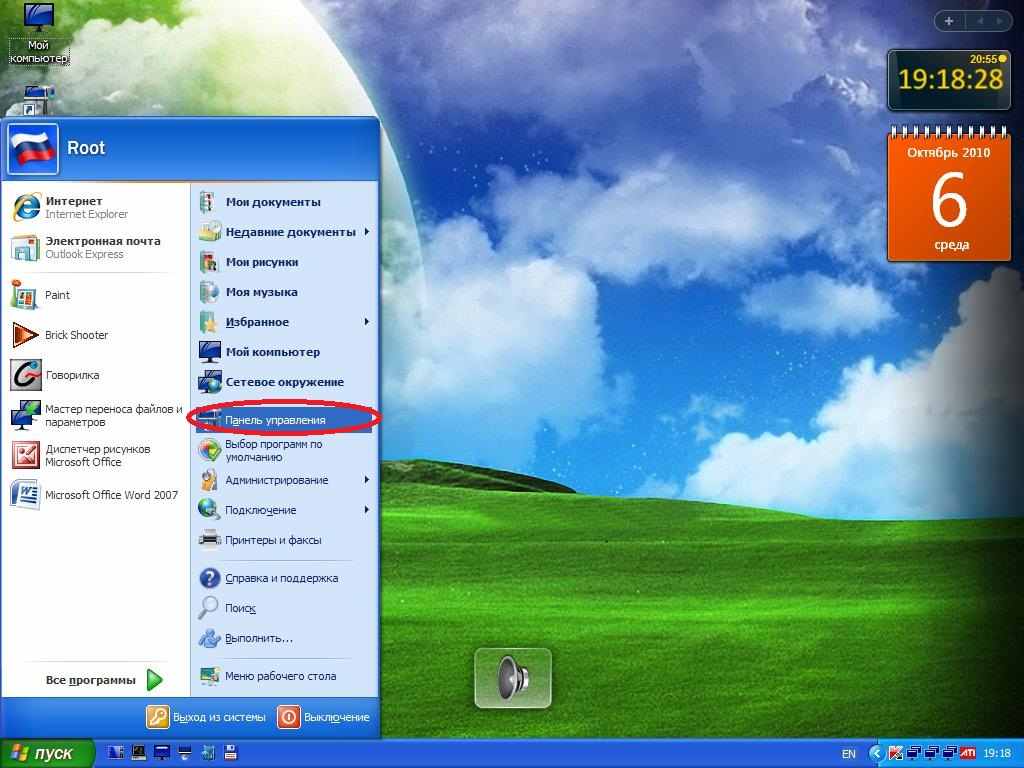This screenshot has height=768, width=1024.
Task: Open Сетевое окружение
Action: (x=285, y=382)
